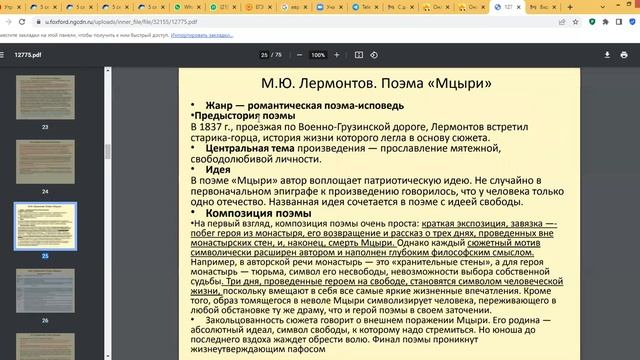Switch to the Gmail tab labeled Вхс
Viewport: 640px width, 360px height.
click(540, 7)
